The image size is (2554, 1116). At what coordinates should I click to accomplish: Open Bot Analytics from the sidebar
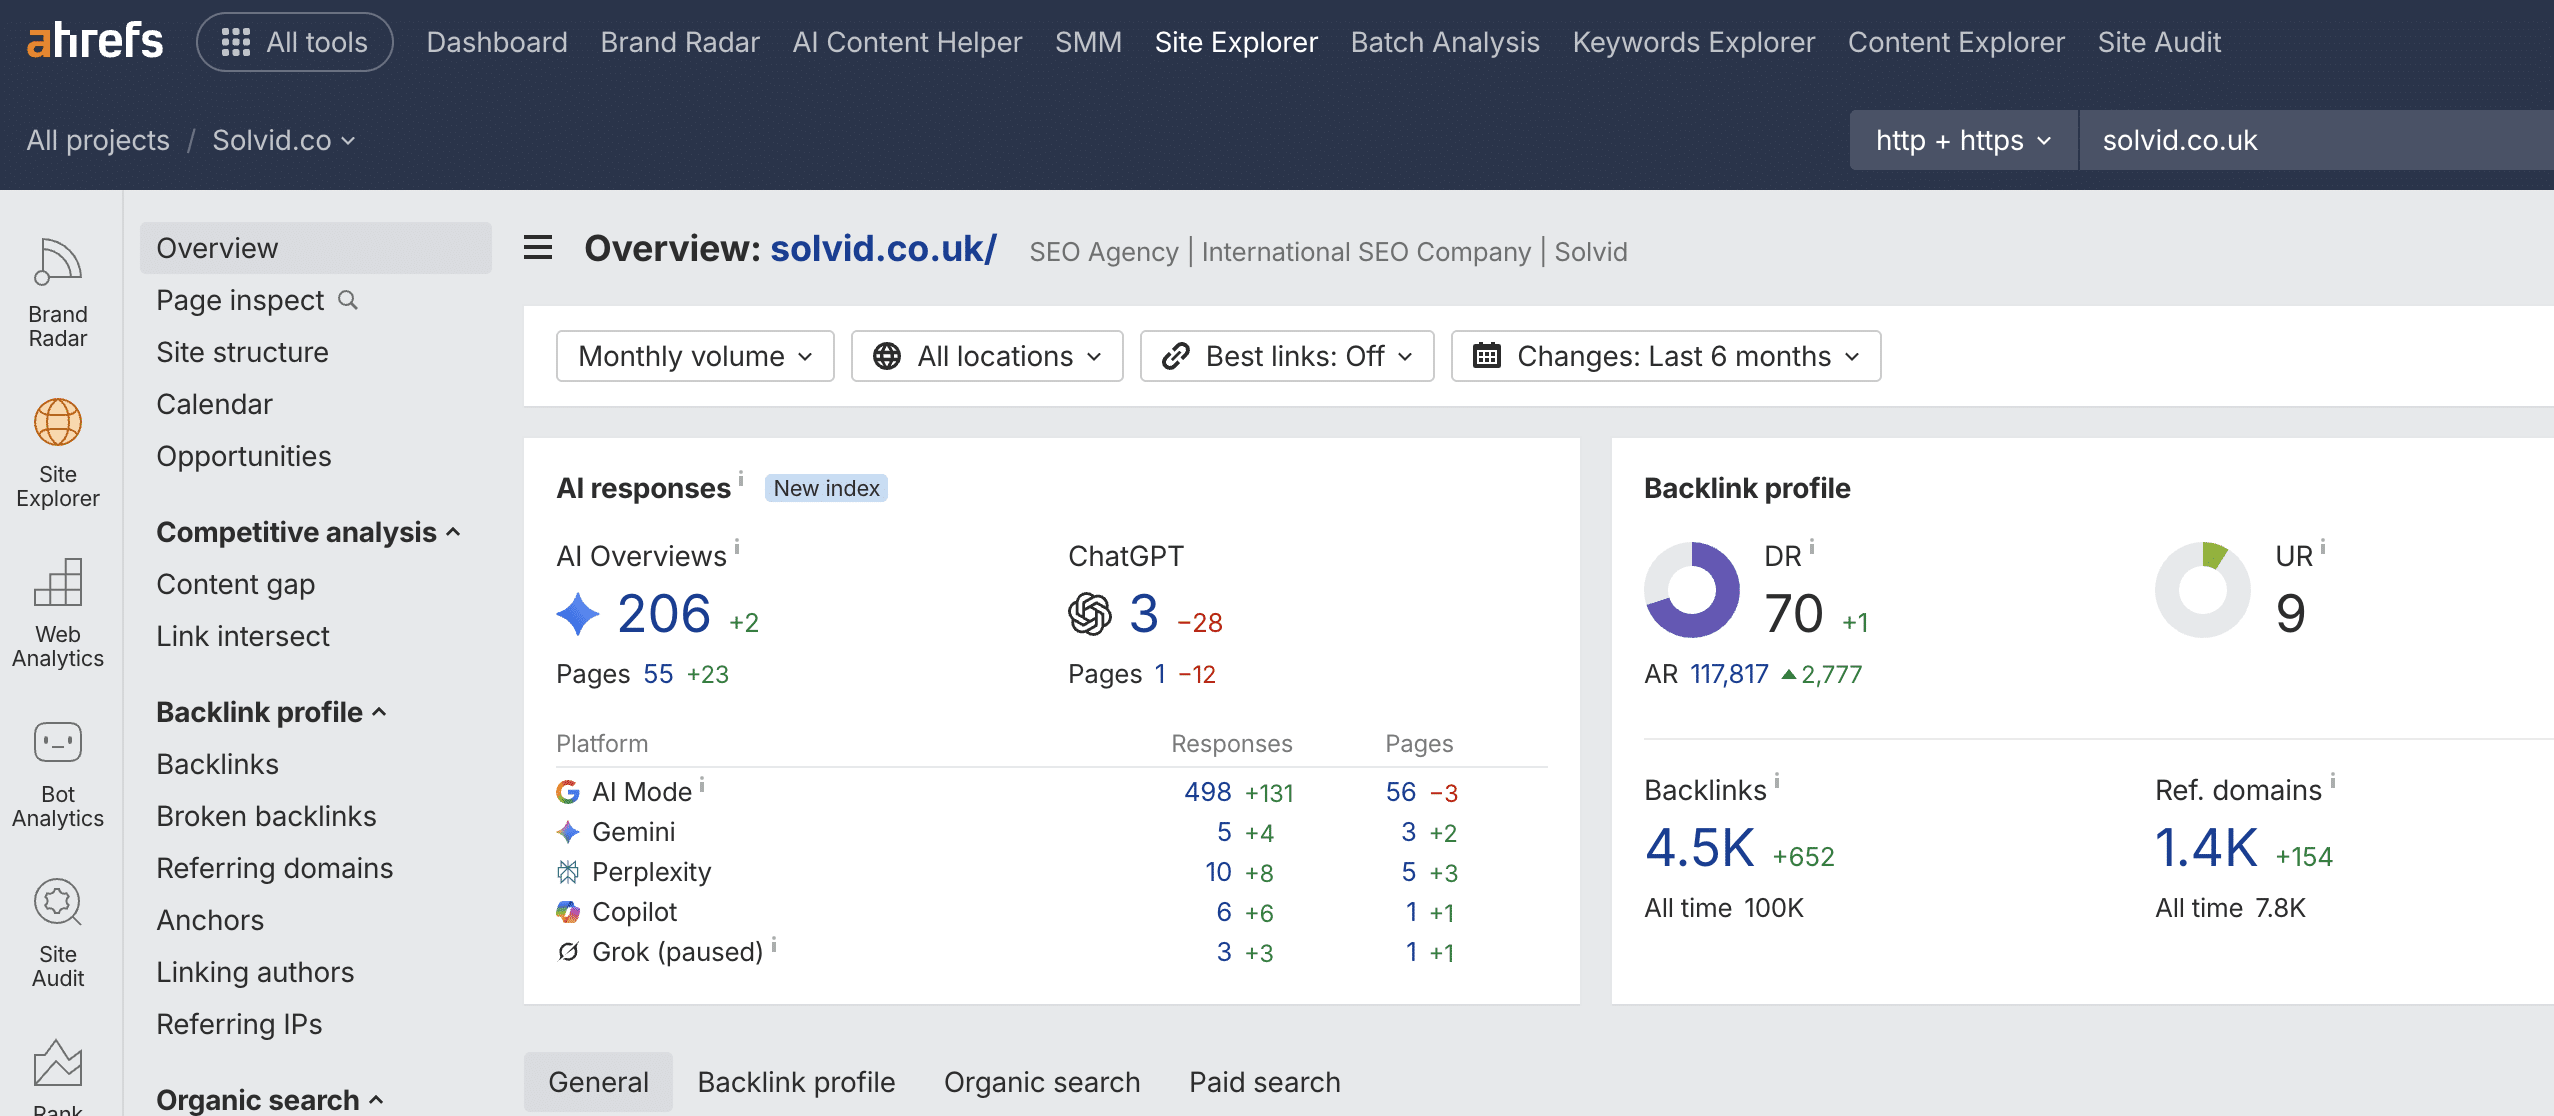pos(58,773)
